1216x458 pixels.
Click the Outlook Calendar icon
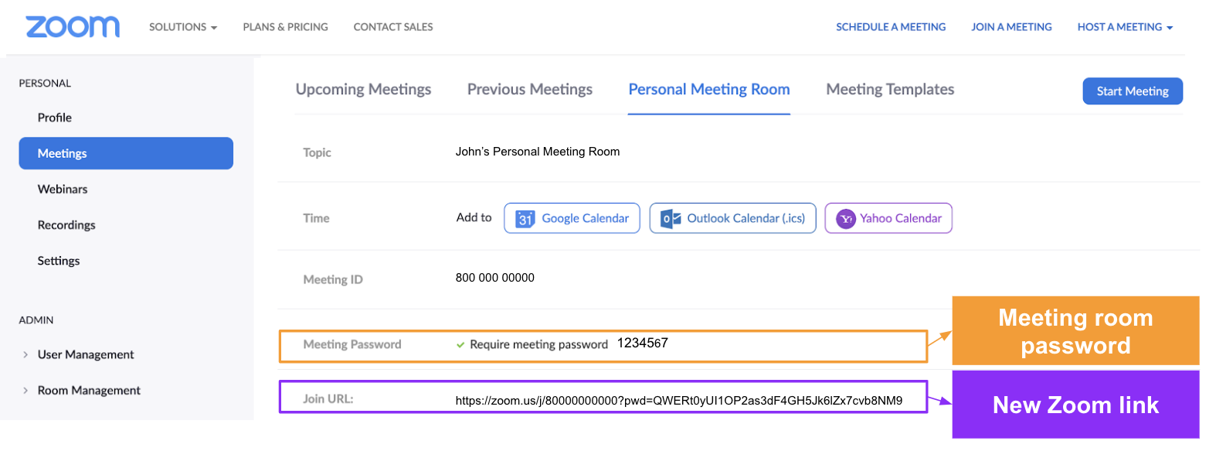(x=671, y=218)
